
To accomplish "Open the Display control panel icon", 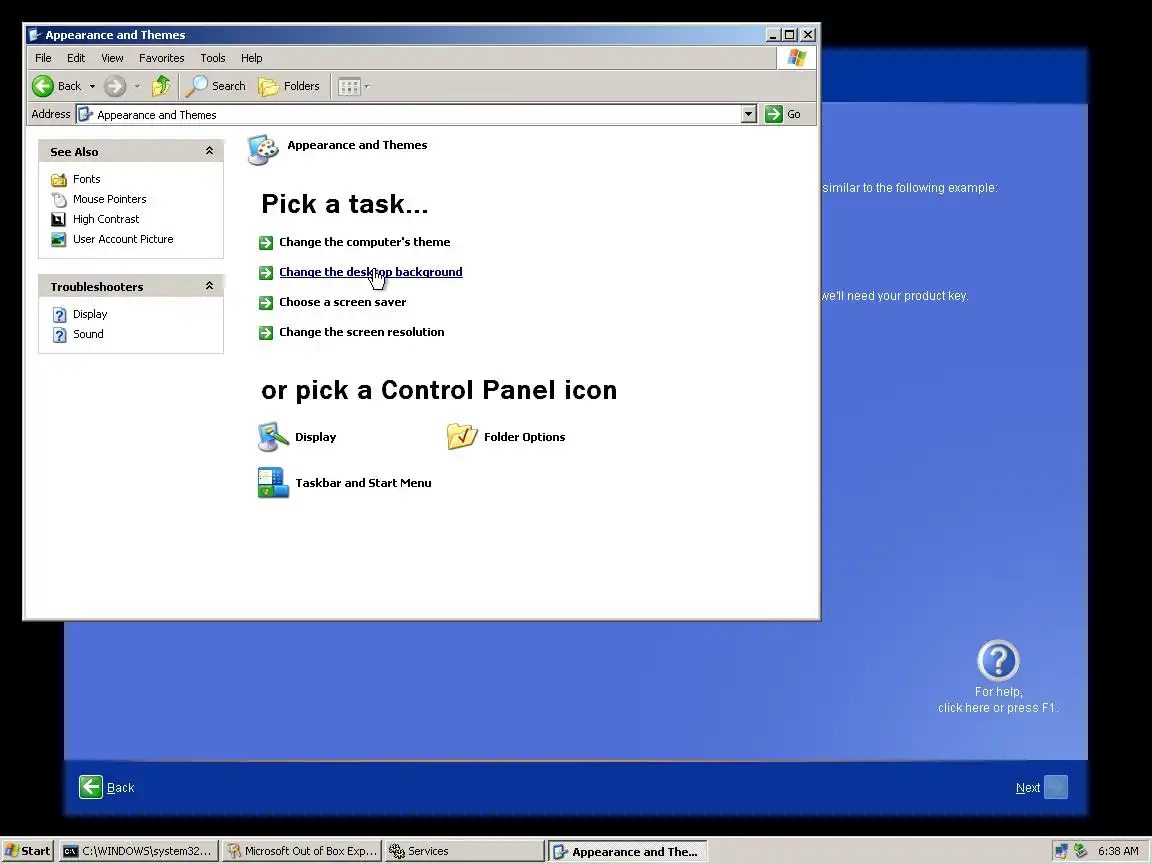I will (273, 436).
